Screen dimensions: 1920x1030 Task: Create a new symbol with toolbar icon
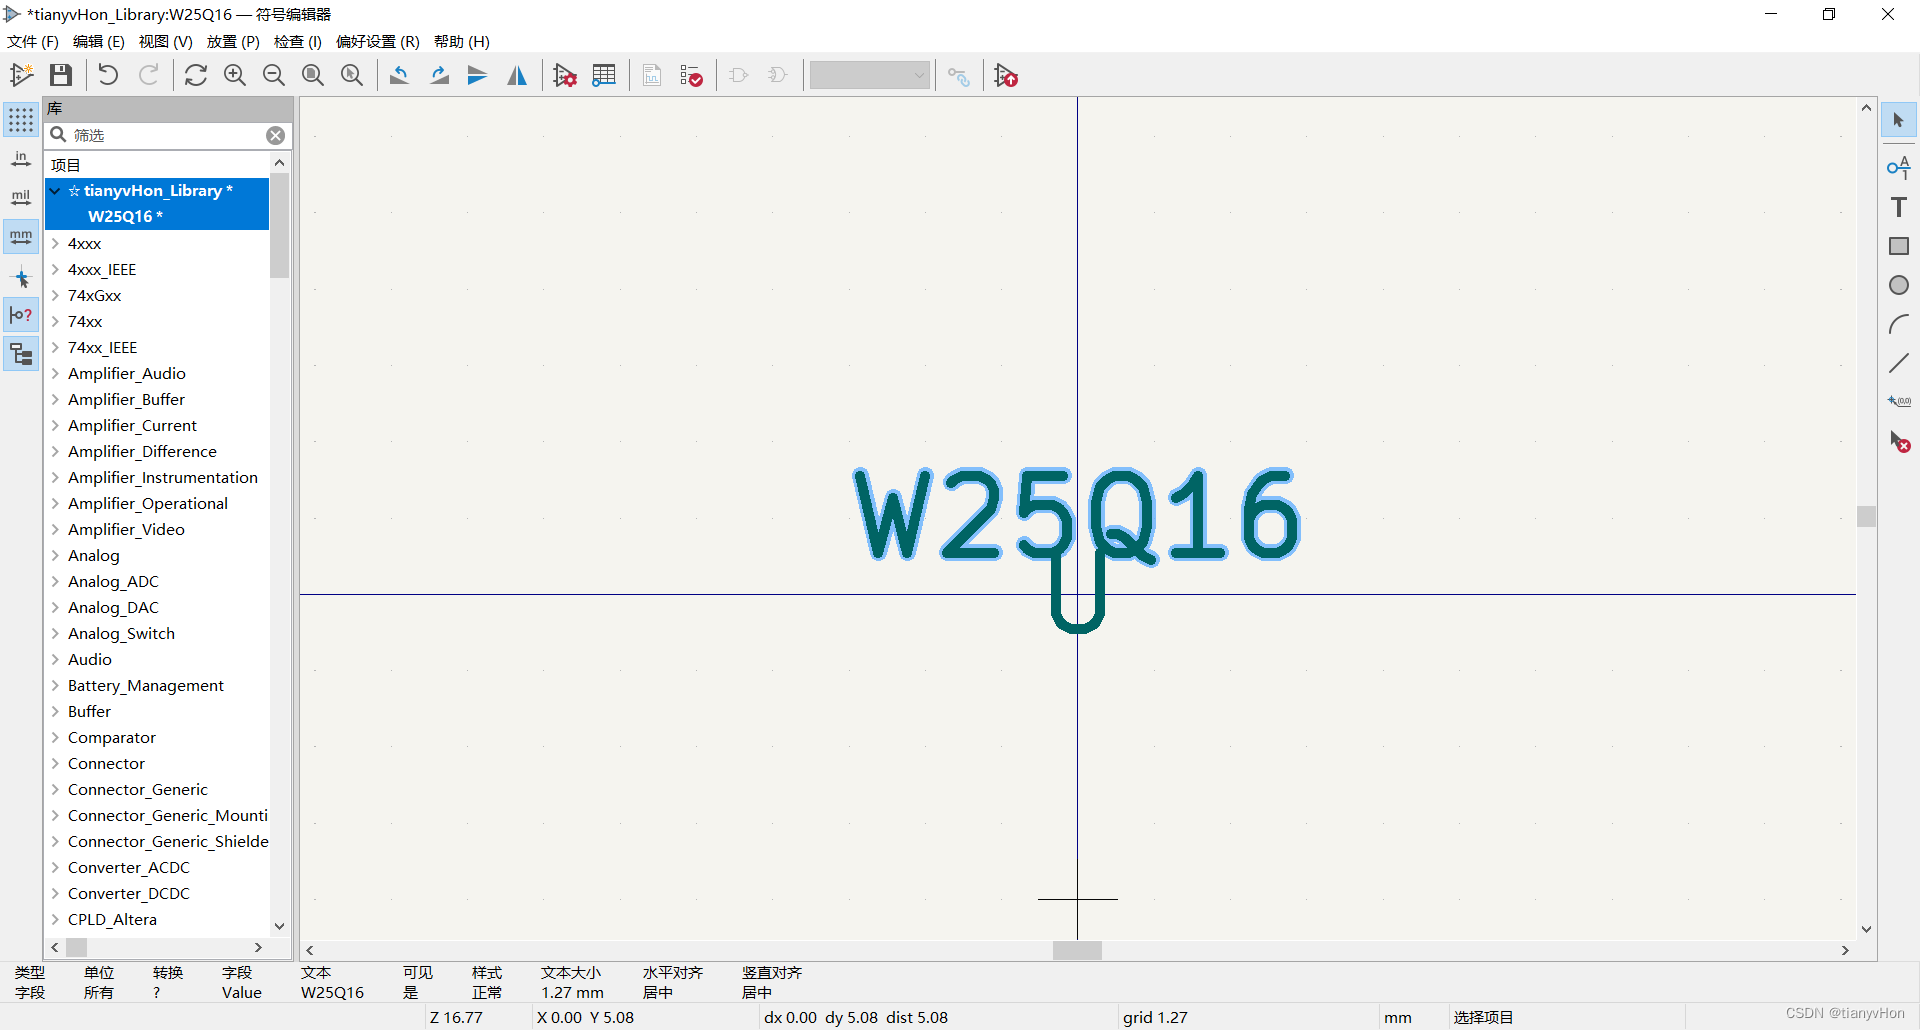click(x=21, y=75)
